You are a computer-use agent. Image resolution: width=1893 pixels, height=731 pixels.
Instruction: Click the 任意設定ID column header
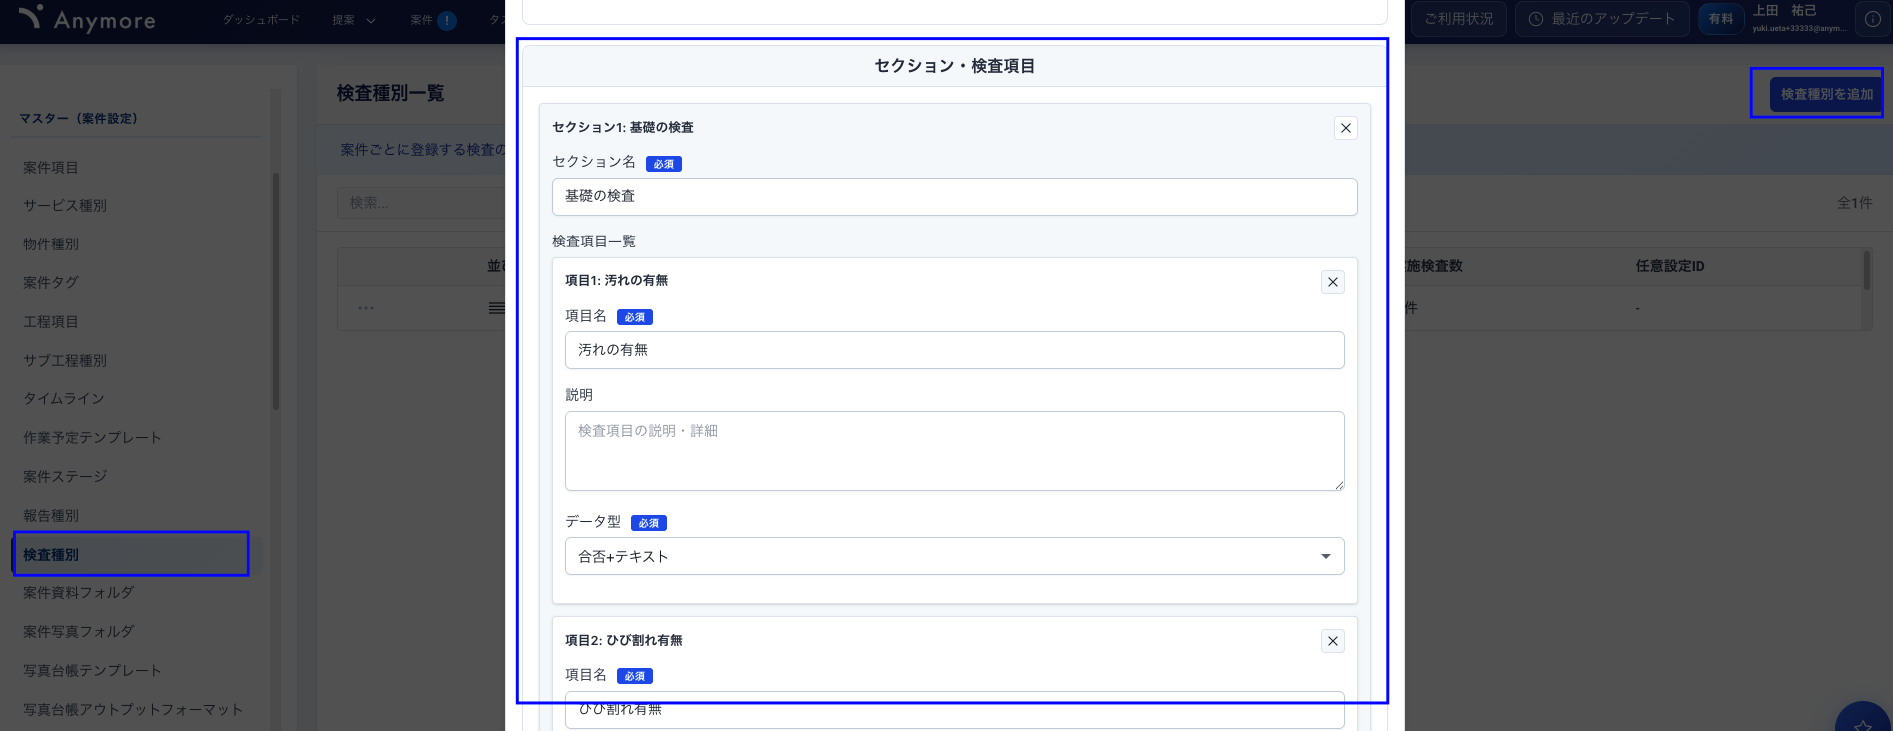point(1669,266)
